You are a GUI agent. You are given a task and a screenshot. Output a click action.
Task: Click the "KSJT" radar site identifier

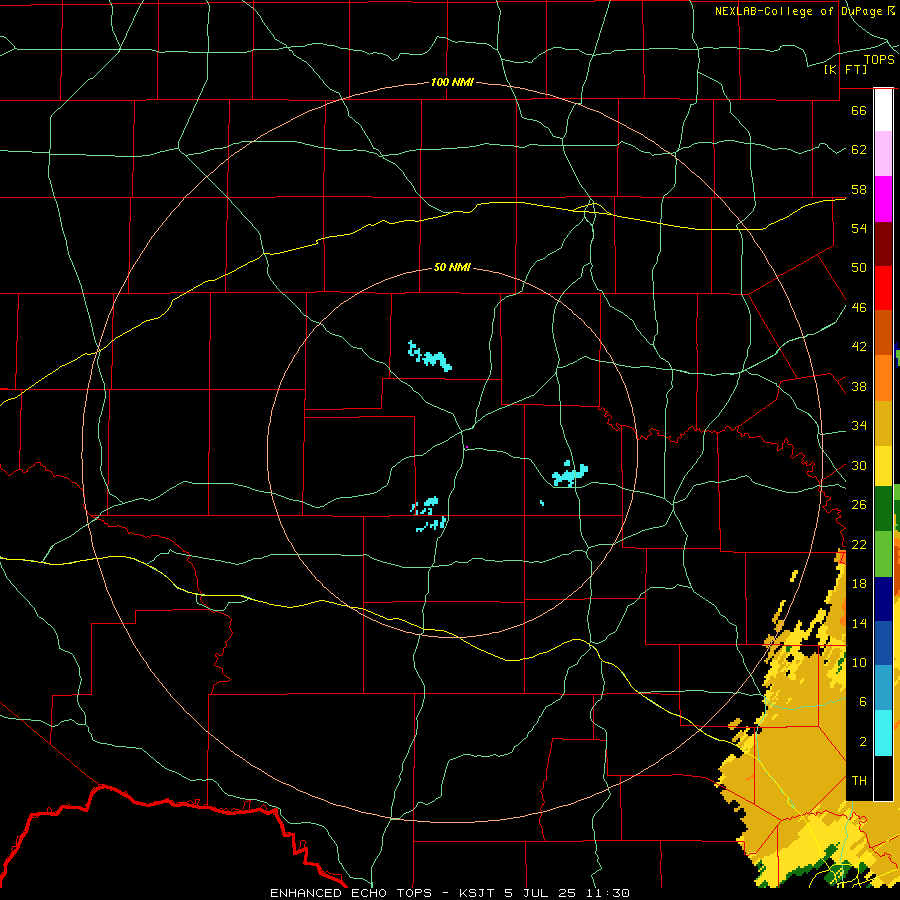(x=477, y=893)
